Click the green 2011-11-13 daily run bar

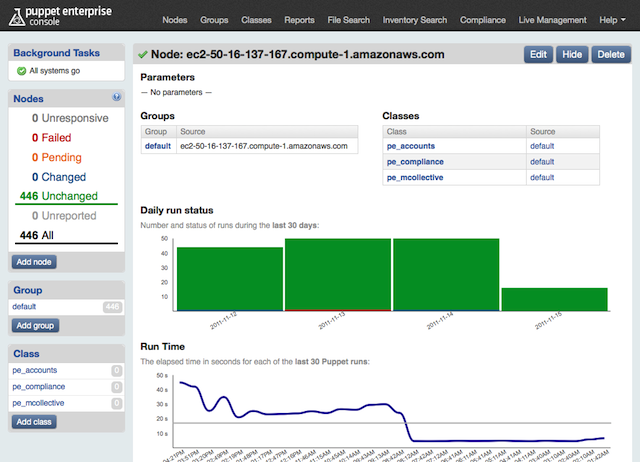[x=337, y=273]
